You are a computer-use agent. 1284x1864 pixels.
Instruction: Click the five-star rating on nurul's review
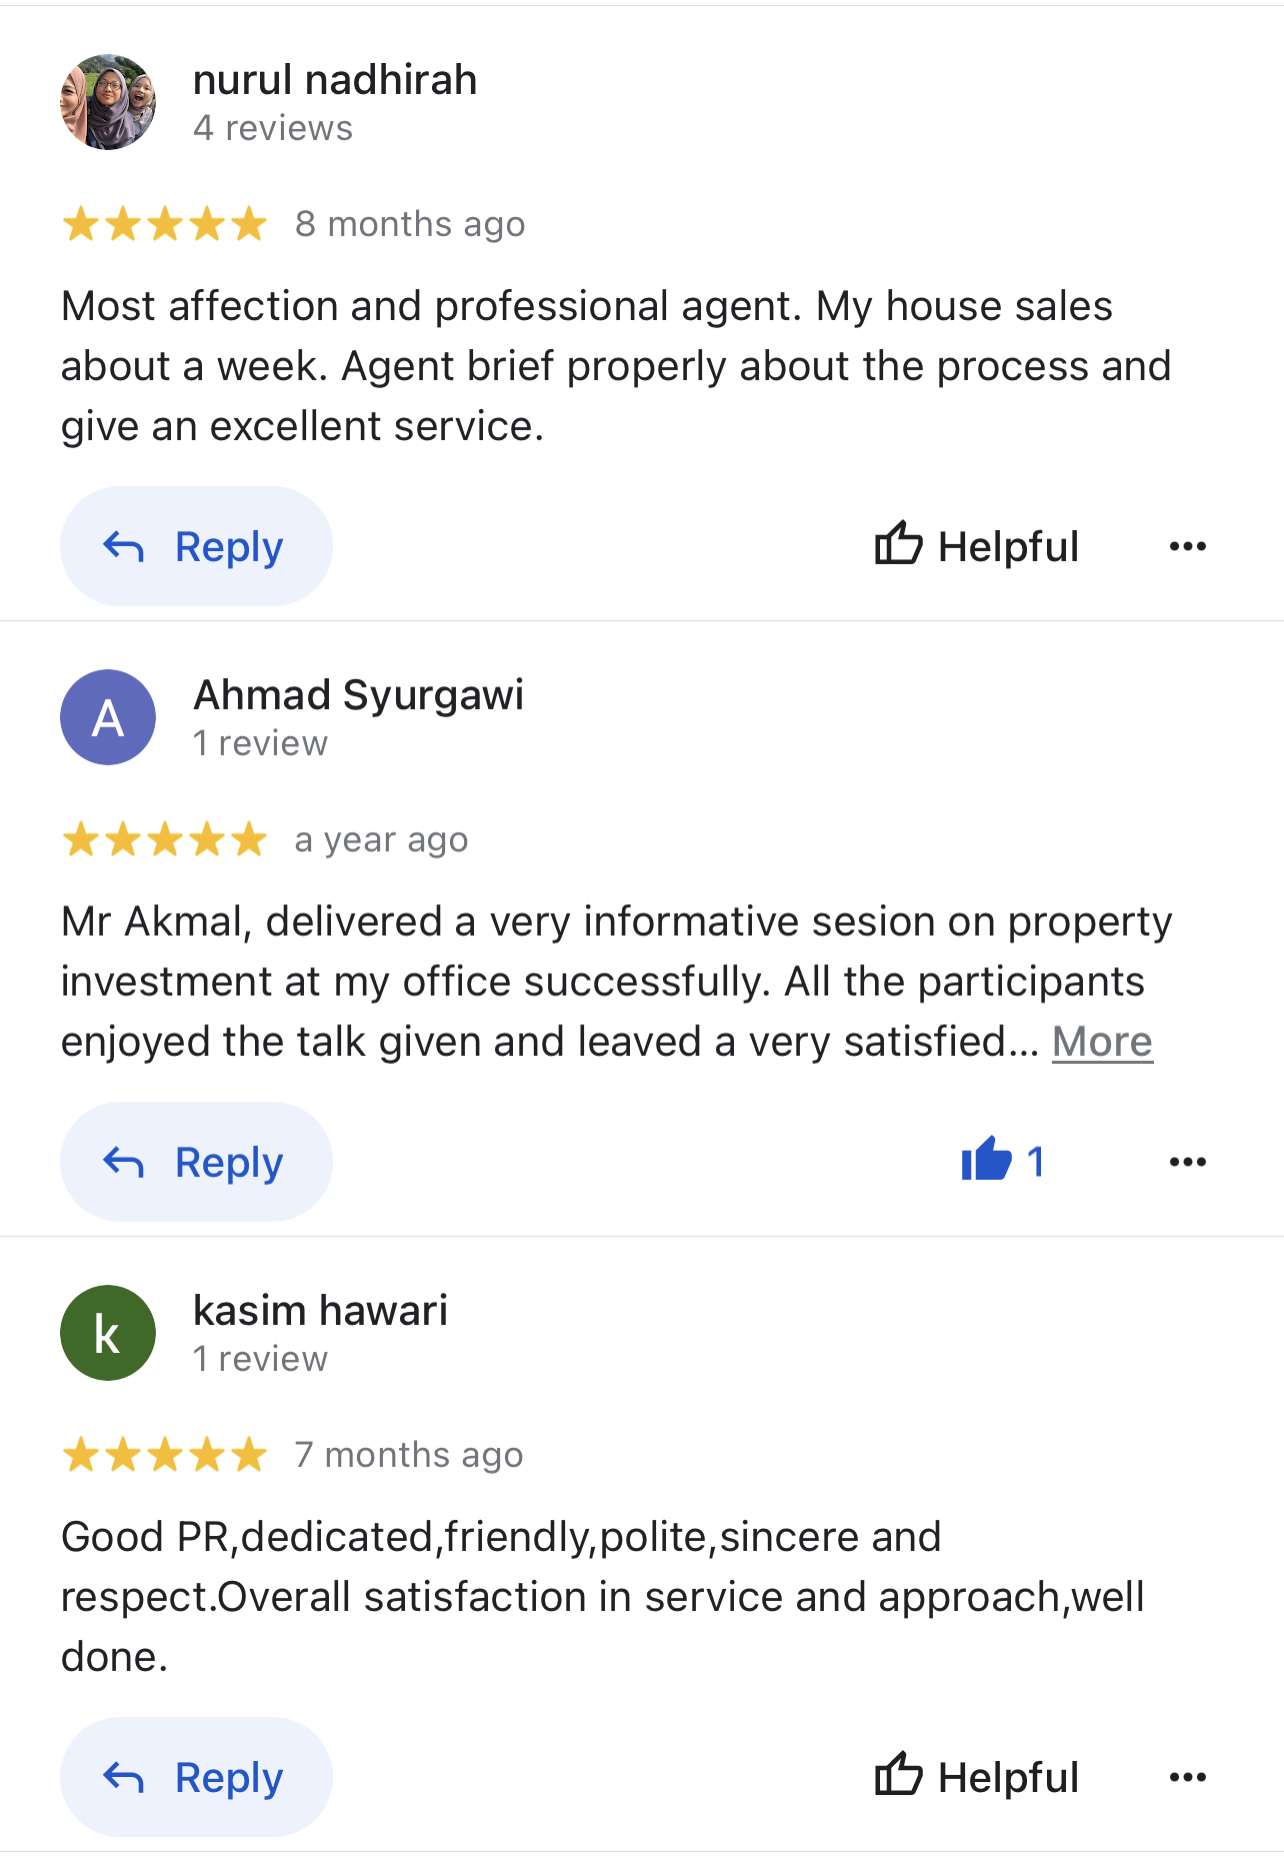(x=165, y=224)
